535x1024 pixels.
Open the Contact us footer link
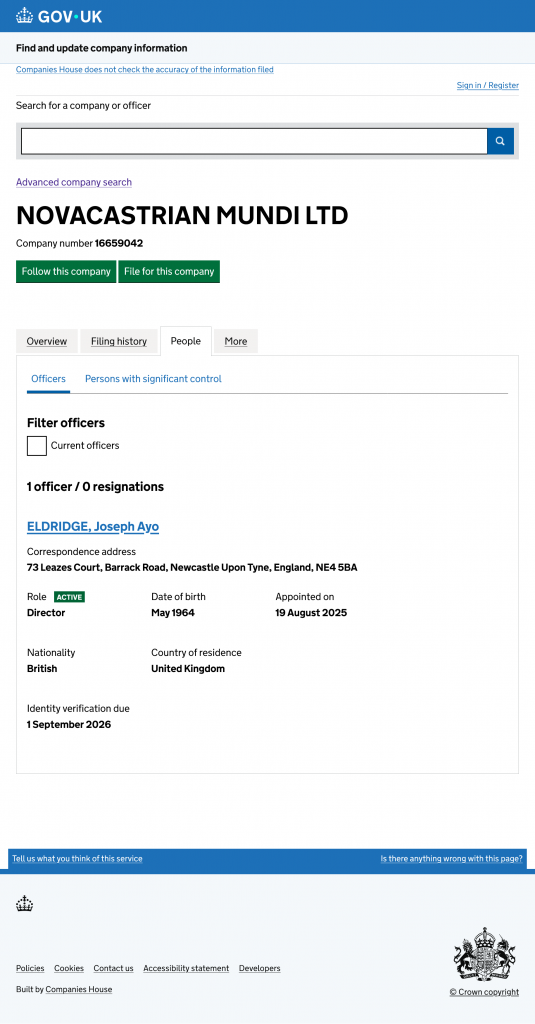click(x=113, y=968)
